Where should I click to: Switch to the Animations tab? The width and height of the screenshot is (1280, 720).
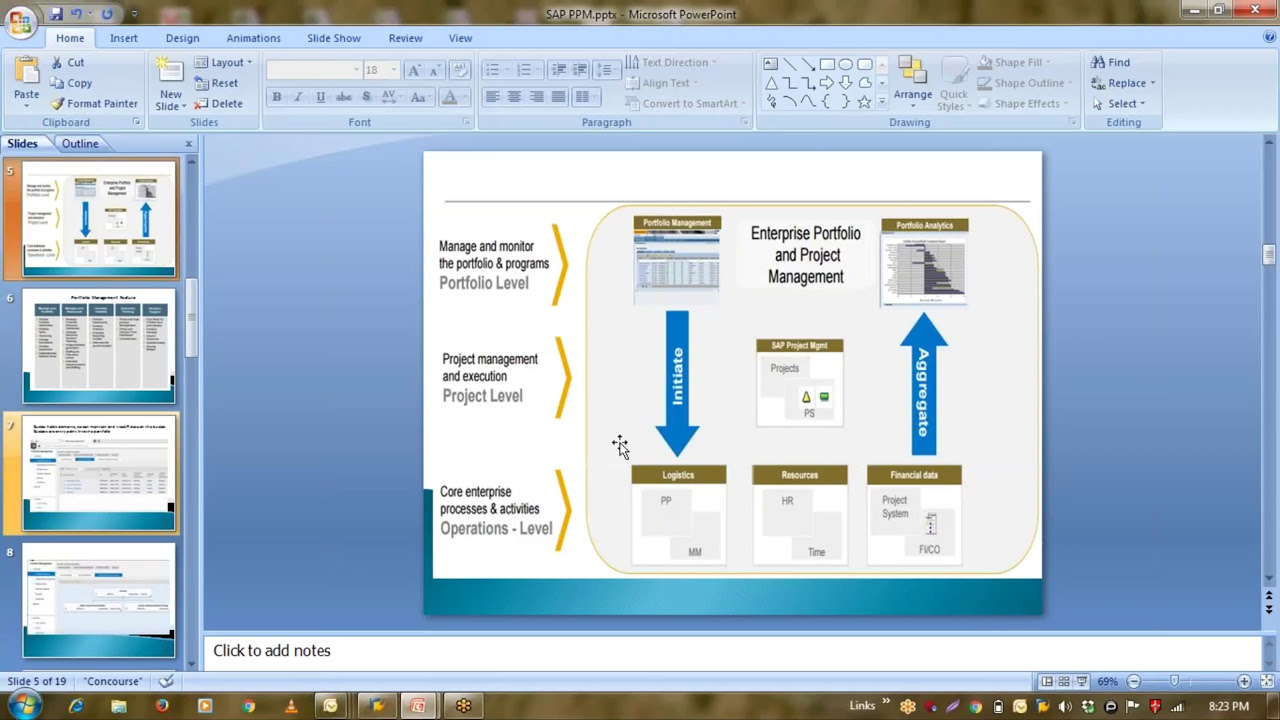[253, 38]
